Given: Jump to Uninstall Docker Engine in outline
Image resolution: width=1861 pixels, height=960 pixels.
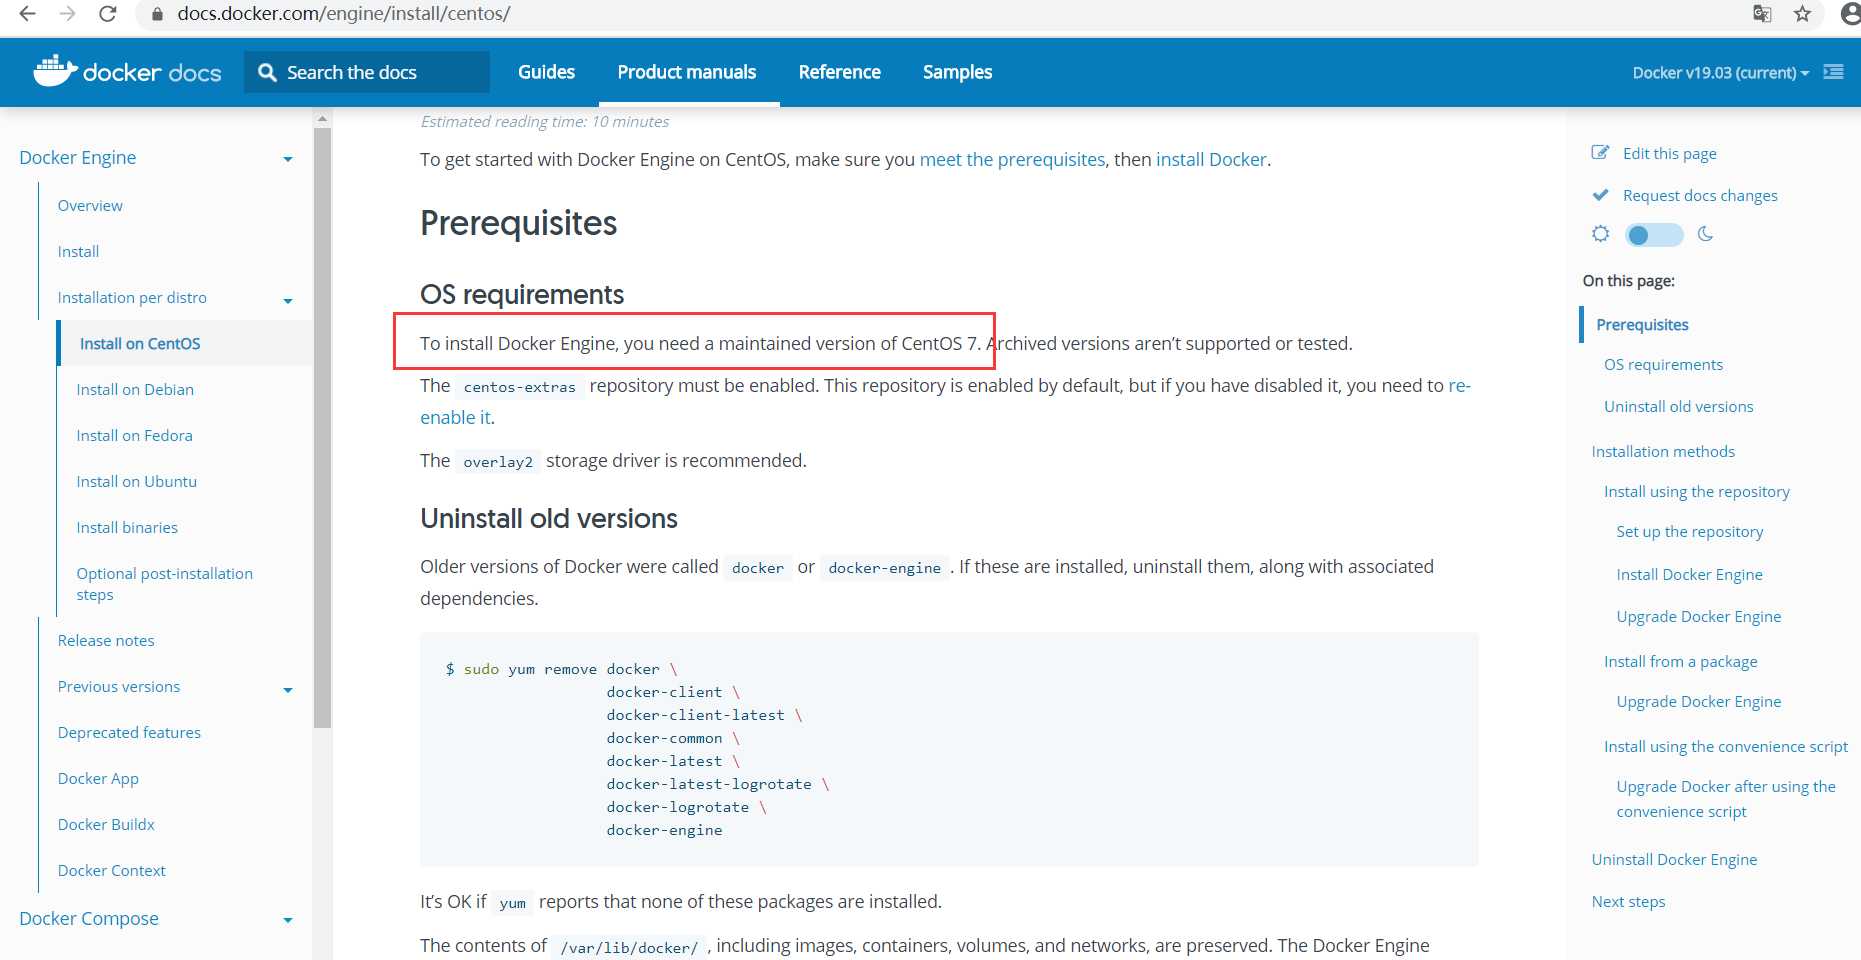Looking at the screenshot, I should [x=1674, y=859].
